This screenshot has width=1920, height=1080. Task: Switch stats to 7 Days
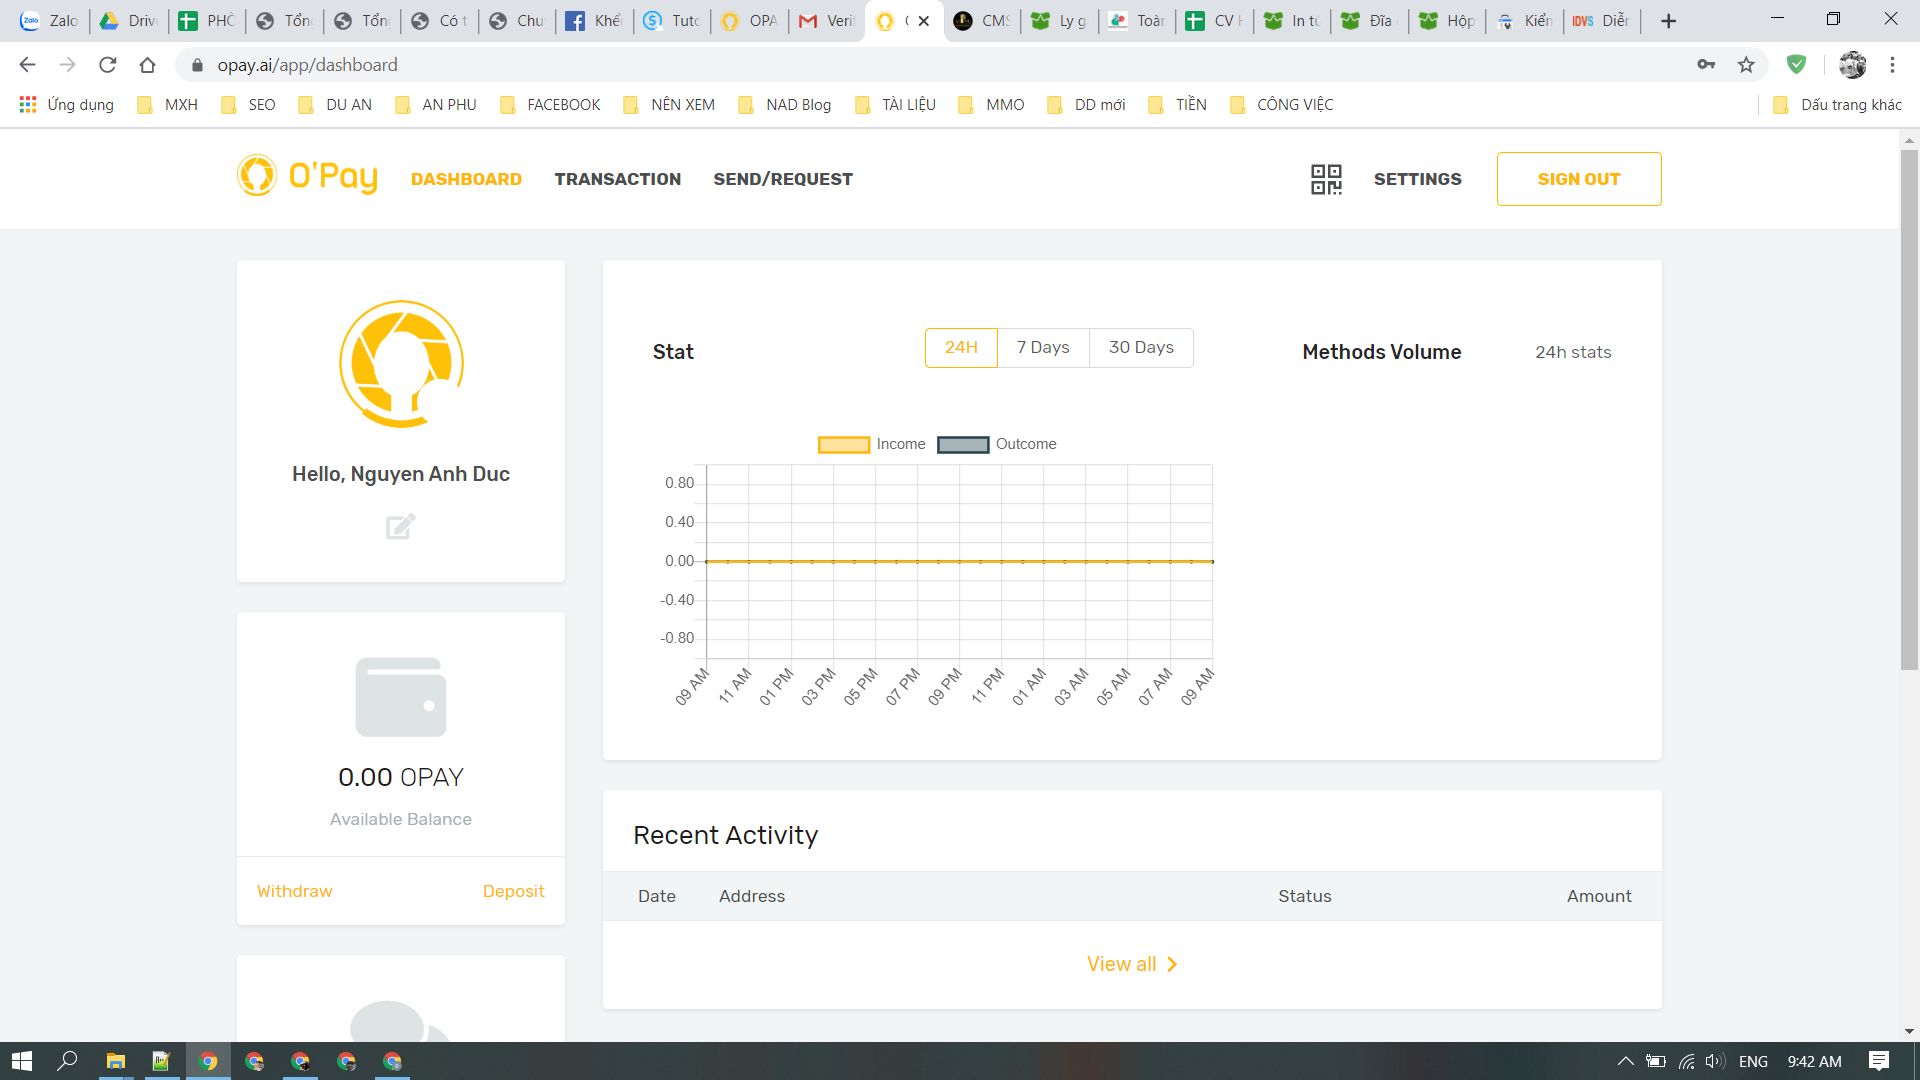tap(1043, 347)
